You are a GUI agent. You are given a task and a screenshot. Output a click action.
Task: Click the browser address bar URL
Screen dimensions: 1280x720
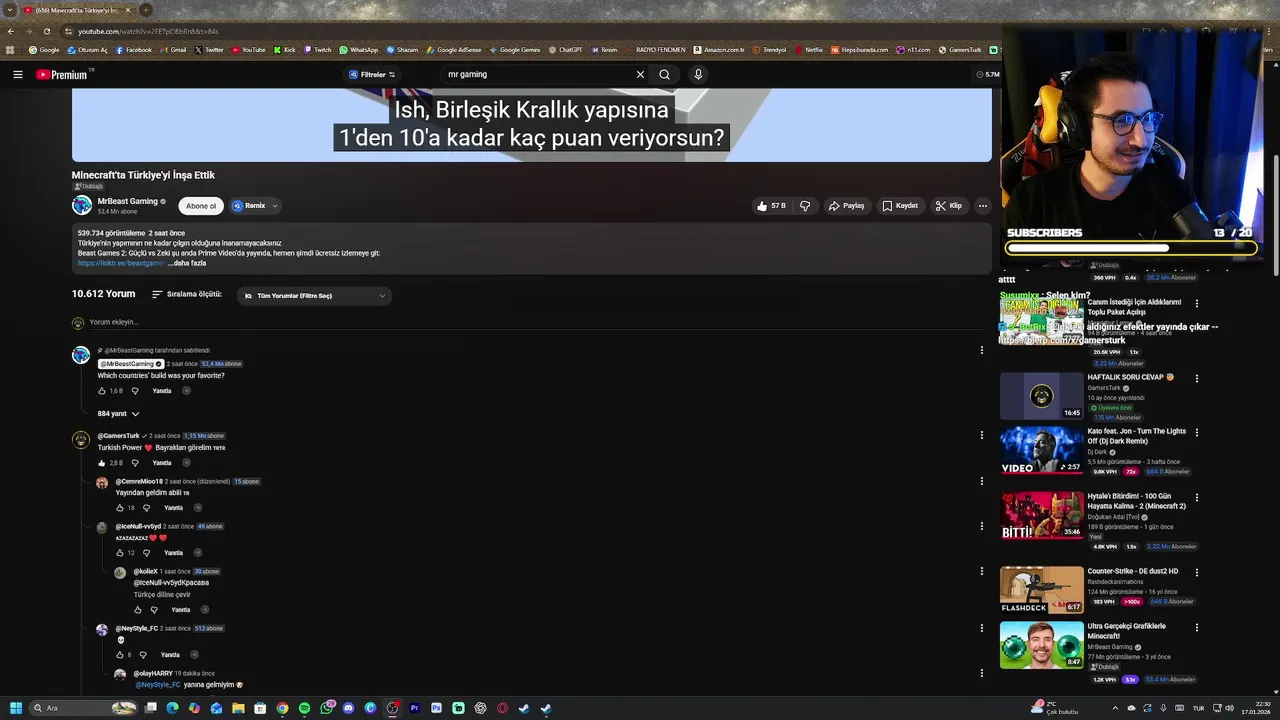pos(148,31)
